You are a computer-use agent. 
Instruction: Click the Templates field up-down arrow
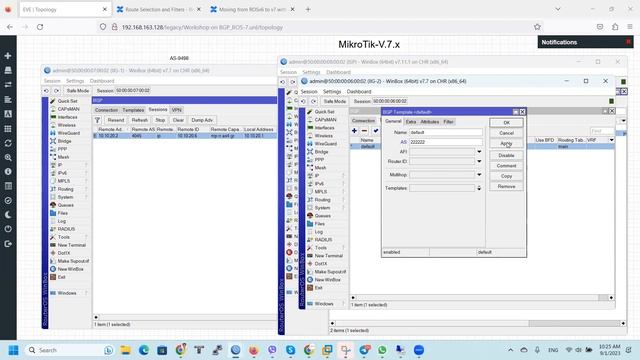click(x=479, y=188)
